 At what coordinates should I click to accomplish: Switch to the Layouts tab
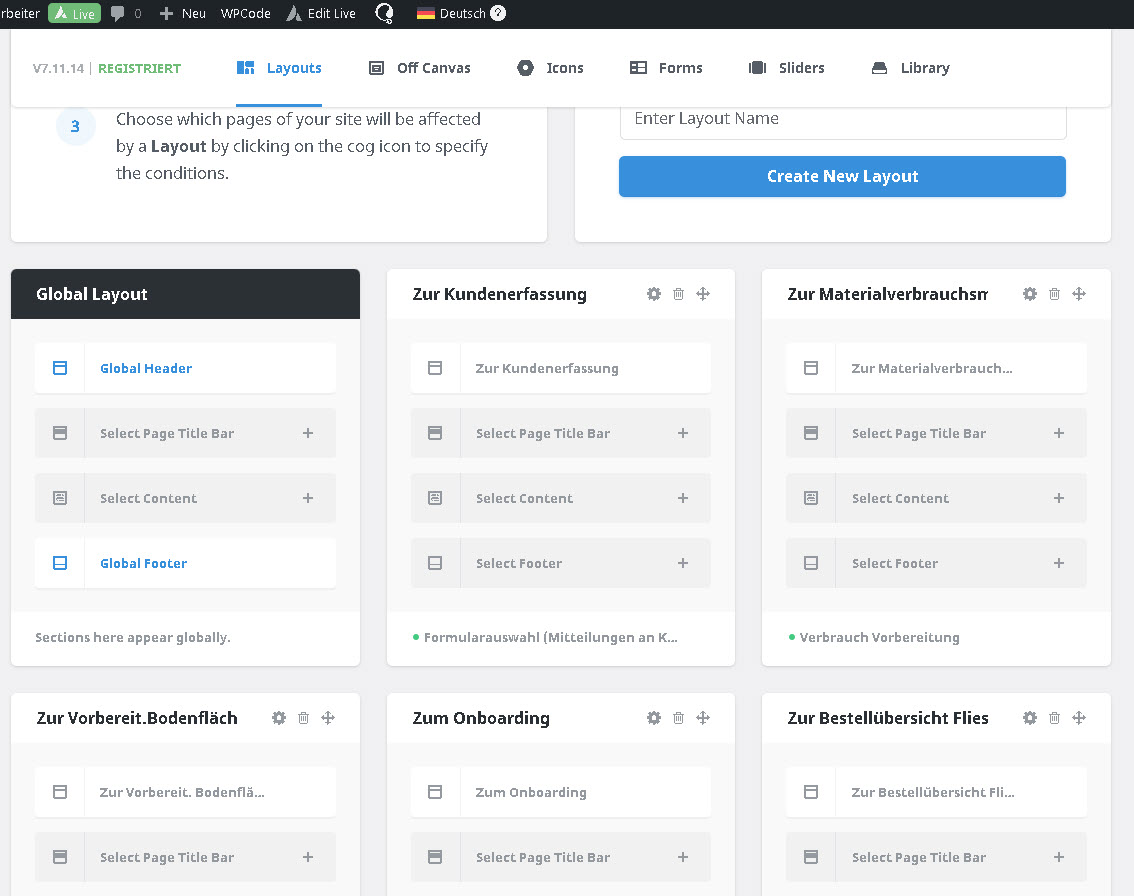point(279,68)
